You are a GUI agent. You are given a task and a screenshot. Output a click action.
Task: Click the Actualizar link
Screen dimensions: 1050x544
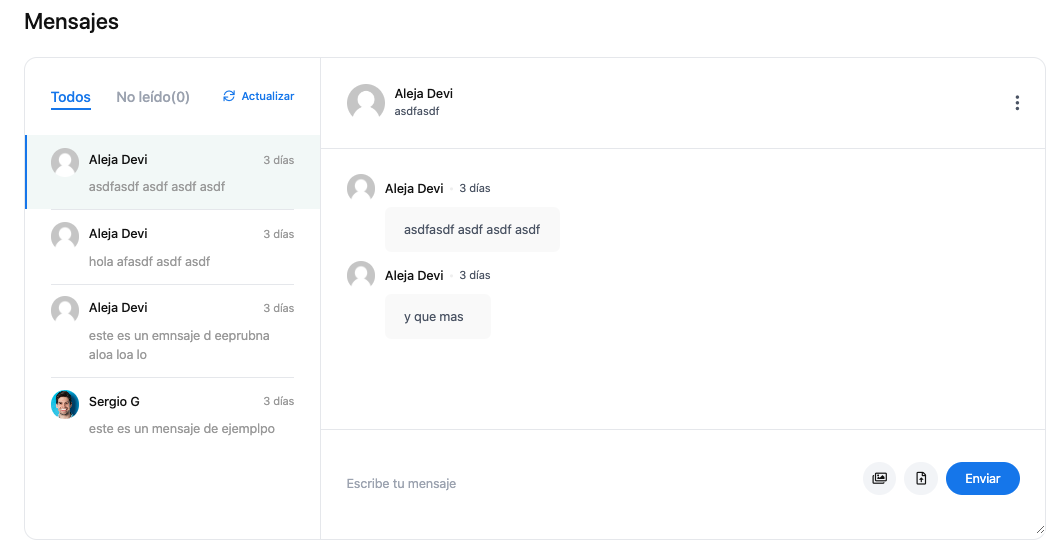(267, 96)
